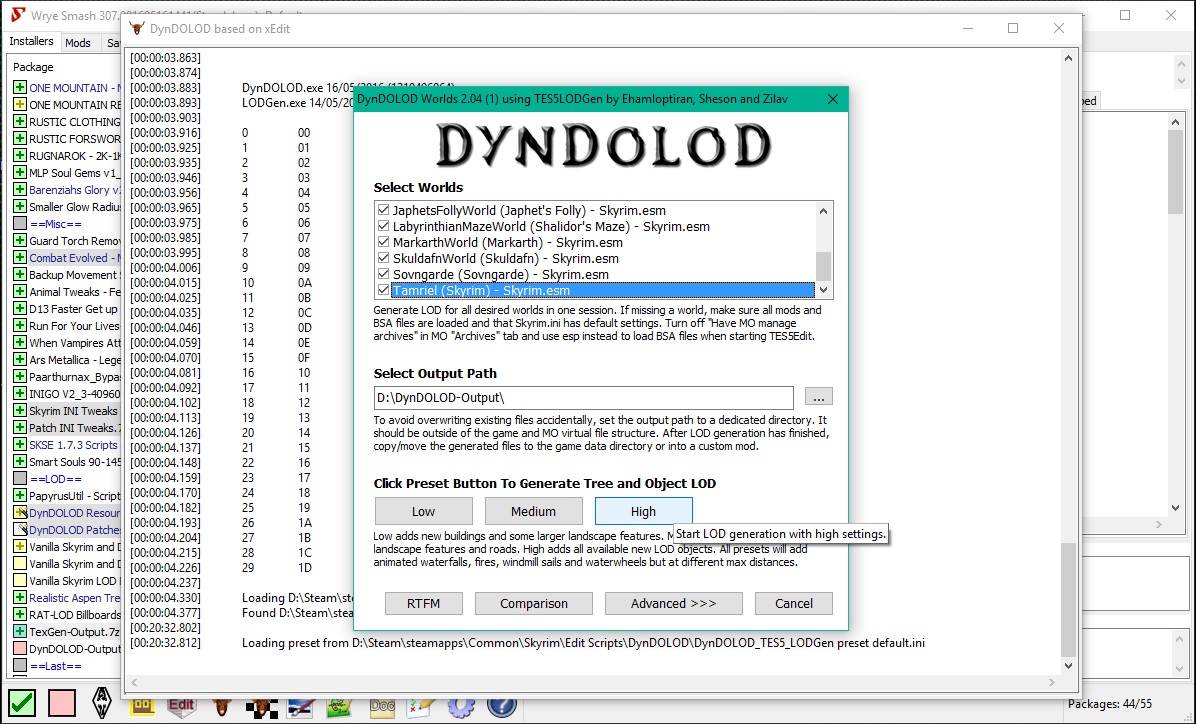Screen dimensions: 1196x724
Task: Click the green checkmark icon in Wrye Smash's bottom toolbar
Action: [22, 703]
